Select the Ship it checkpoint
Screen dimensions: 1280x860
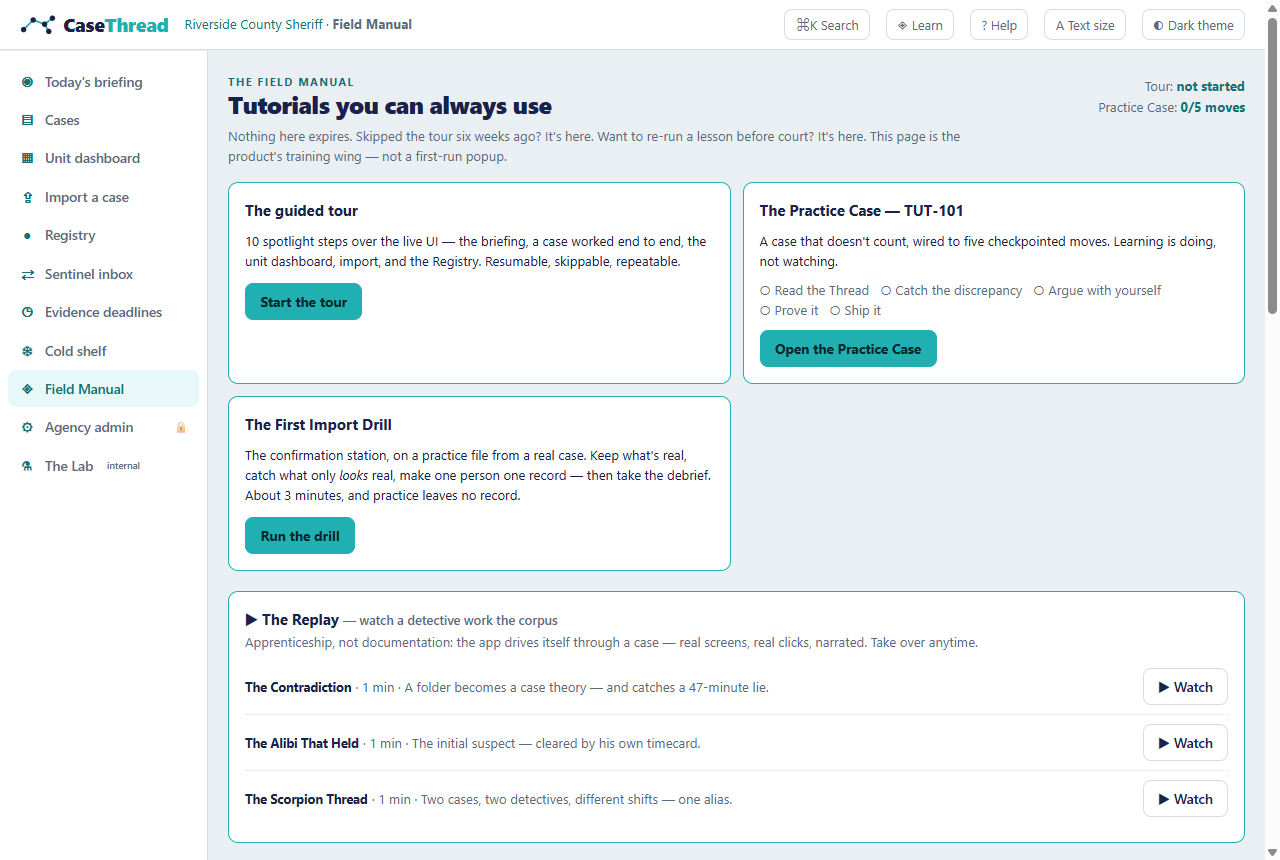click(855, 310)
